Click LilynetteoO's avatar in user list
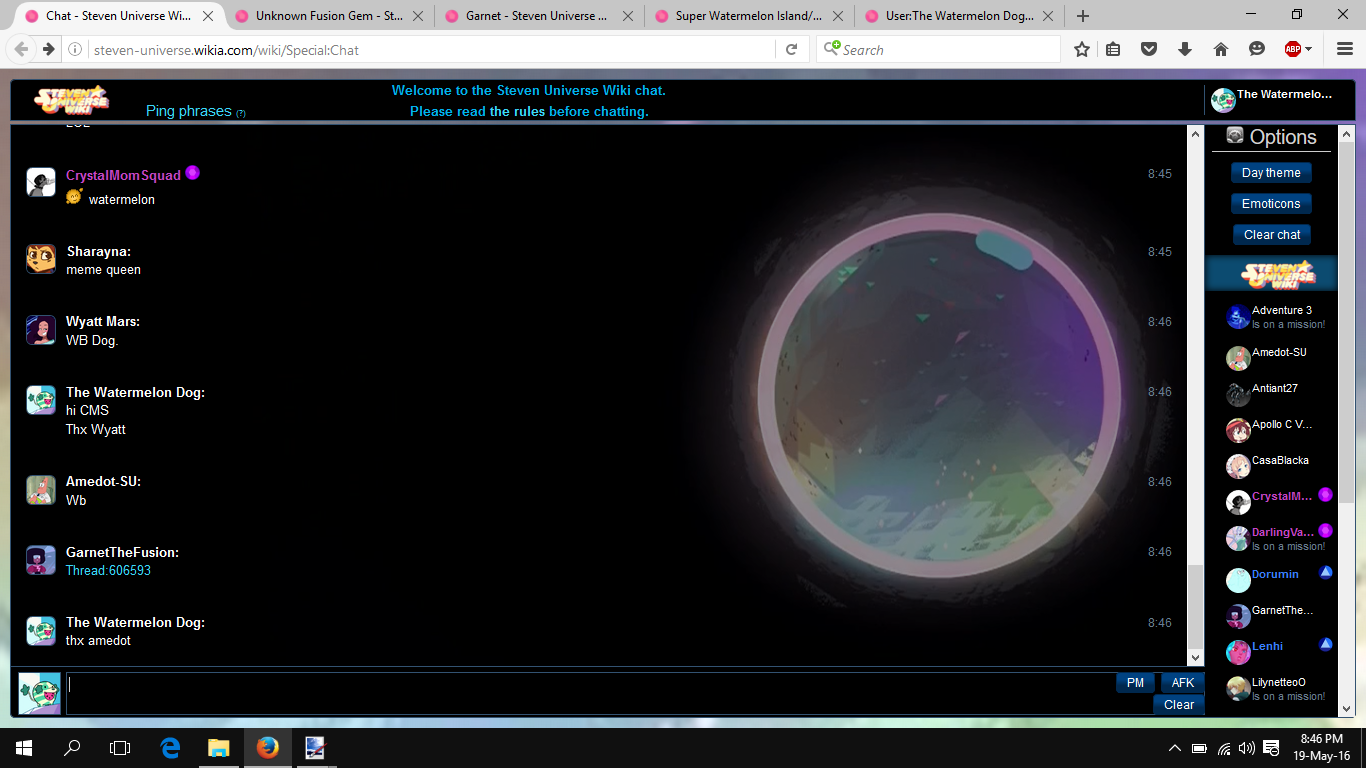Screen dimensions: 1366x768 pyautogui.click(x=1238, y=688)
